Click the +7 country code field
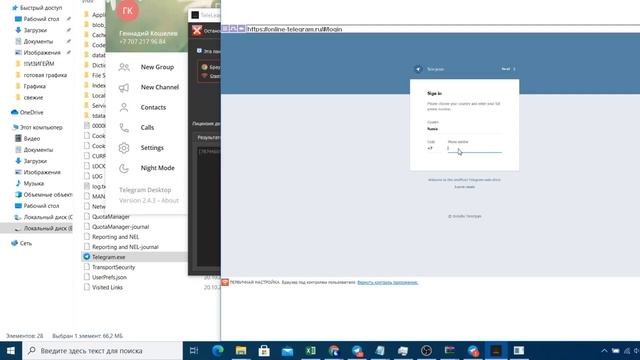Image resolution: width=640 pixels, height=360 pixels. tap(434, 149)
